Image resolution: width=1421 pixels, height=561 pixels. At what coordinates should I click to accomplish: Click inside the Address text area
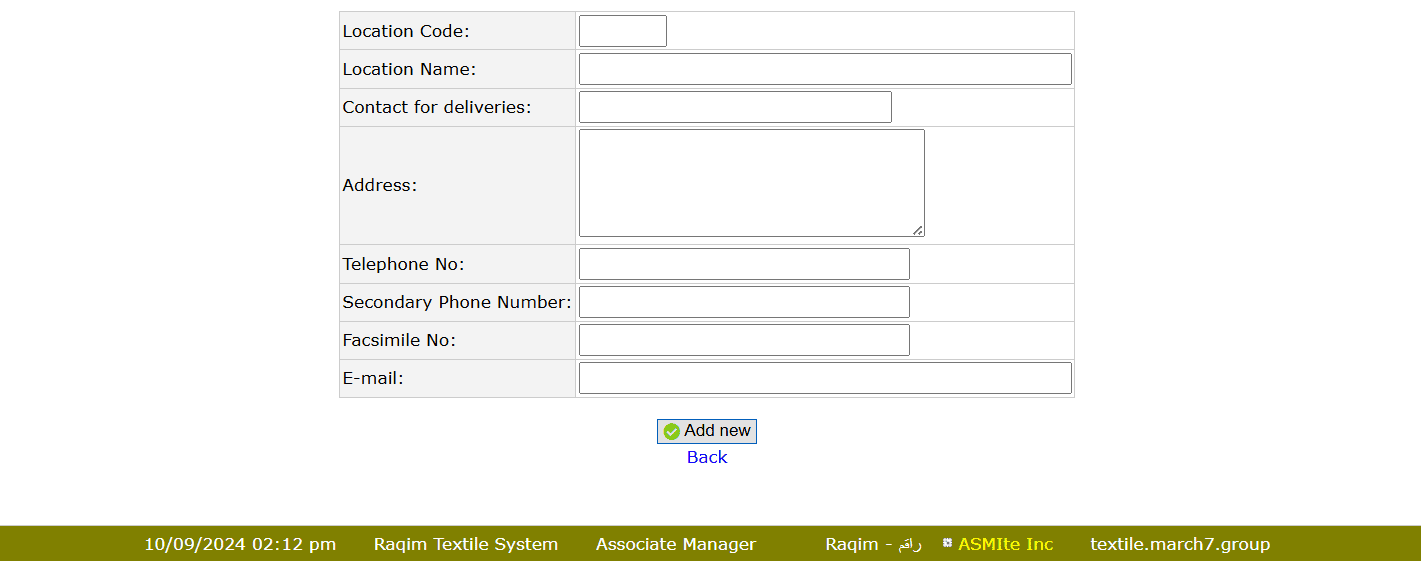point(751,183)
